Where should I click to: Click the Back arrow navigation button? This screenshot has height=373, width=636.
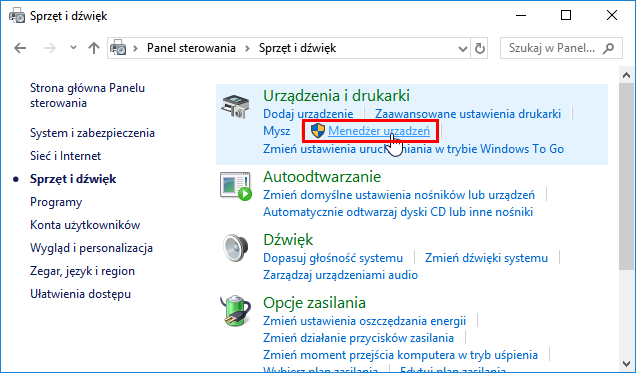(x=20, y=48)
